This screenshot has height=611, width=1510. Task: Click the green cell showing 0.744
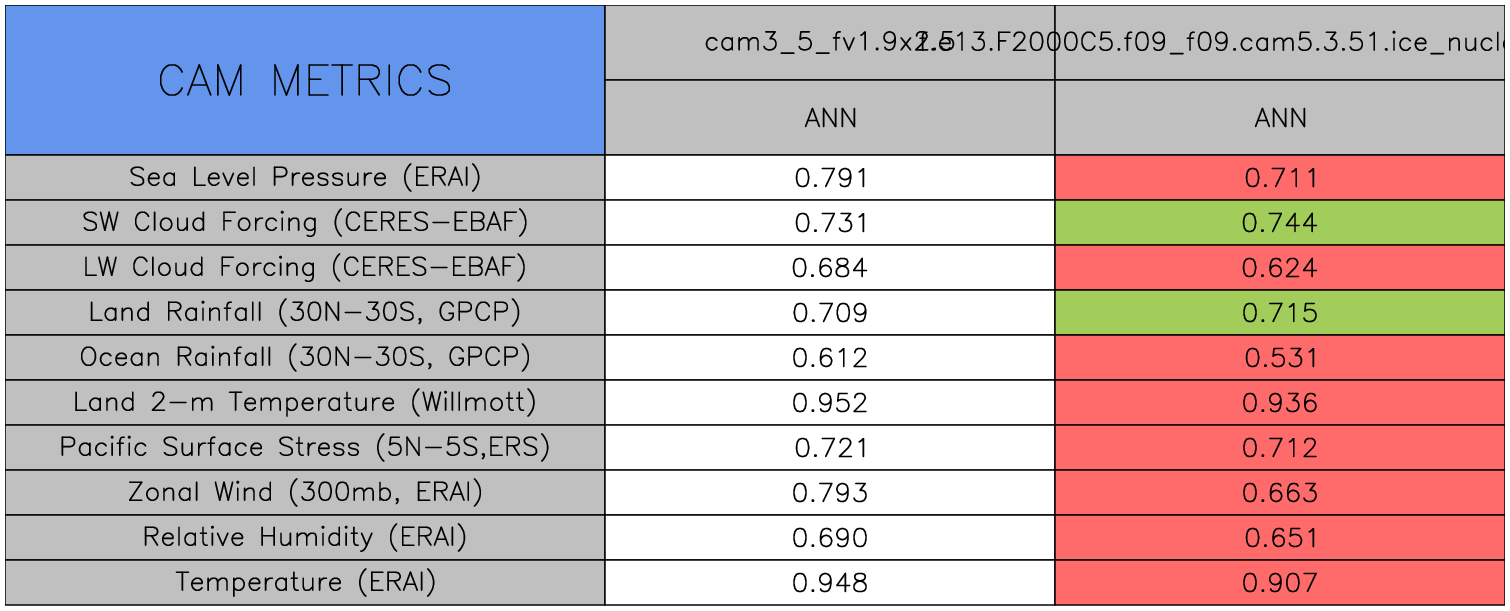(x=1280, y=223)
